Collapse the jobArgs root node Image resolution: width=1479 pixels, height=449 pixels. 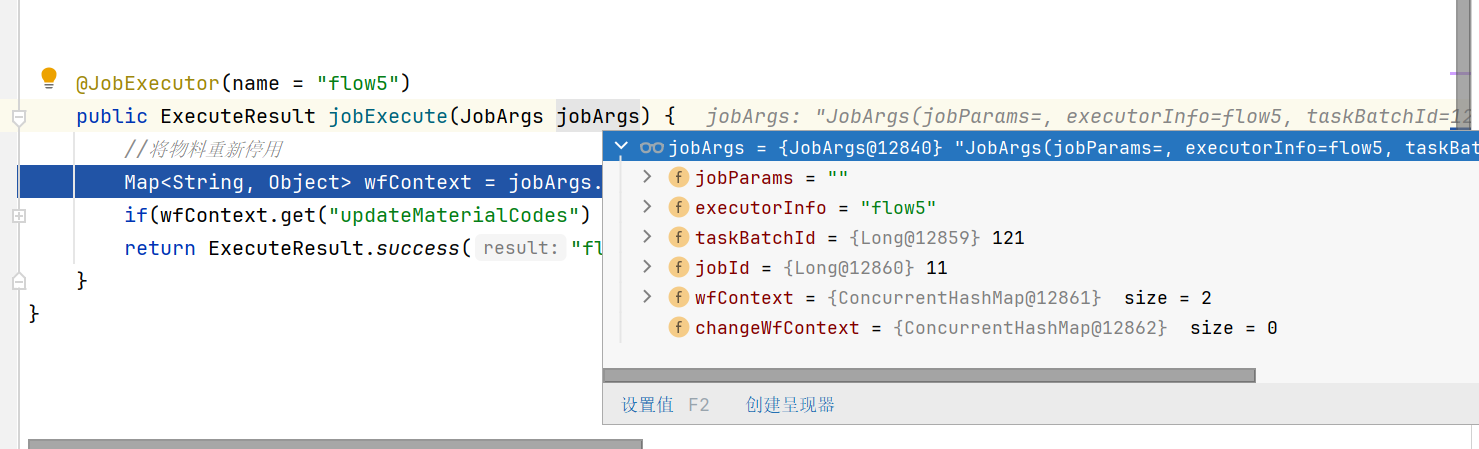[x=621, y=147]
